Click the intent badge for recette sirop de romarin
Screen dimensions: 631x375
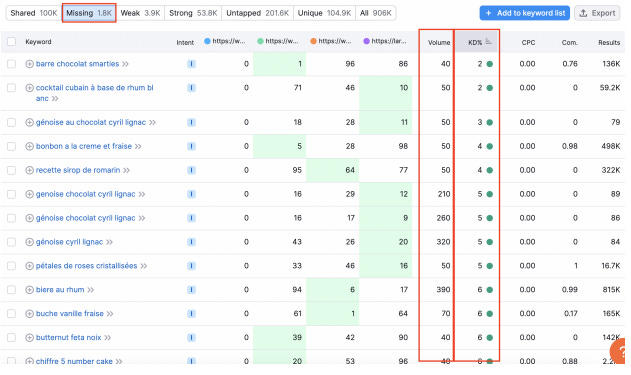[x=192, y=170]
